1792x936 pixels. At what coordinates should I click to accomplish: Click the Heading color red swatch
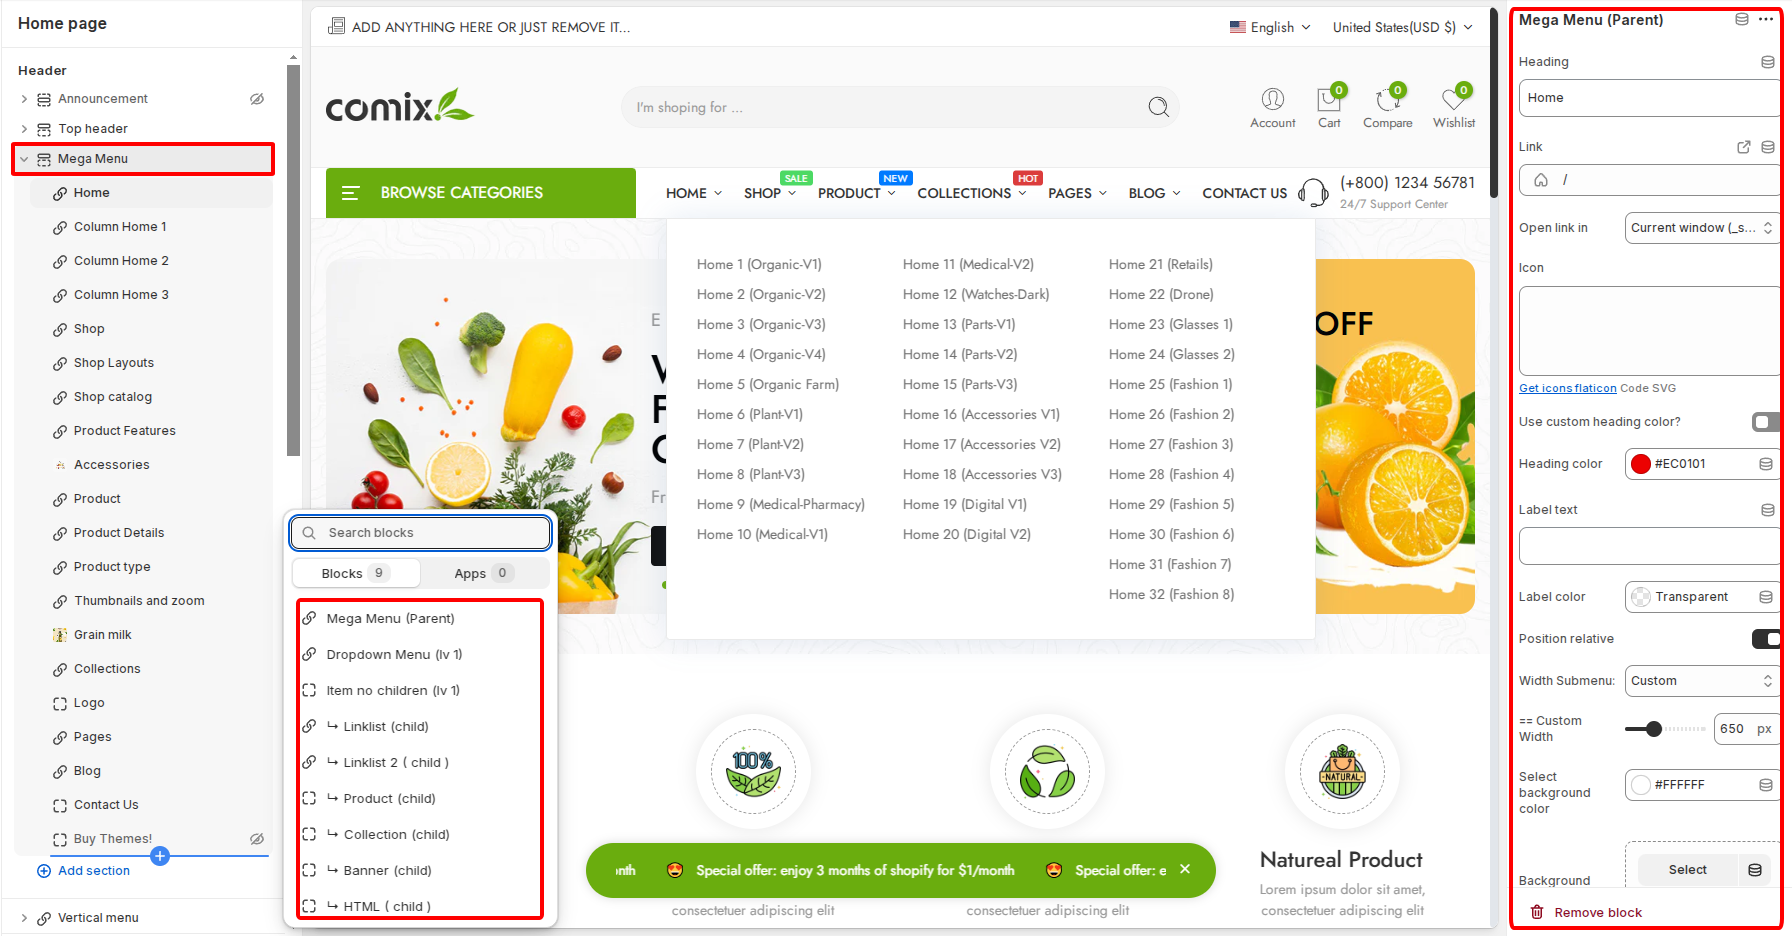coord(1641,464)
